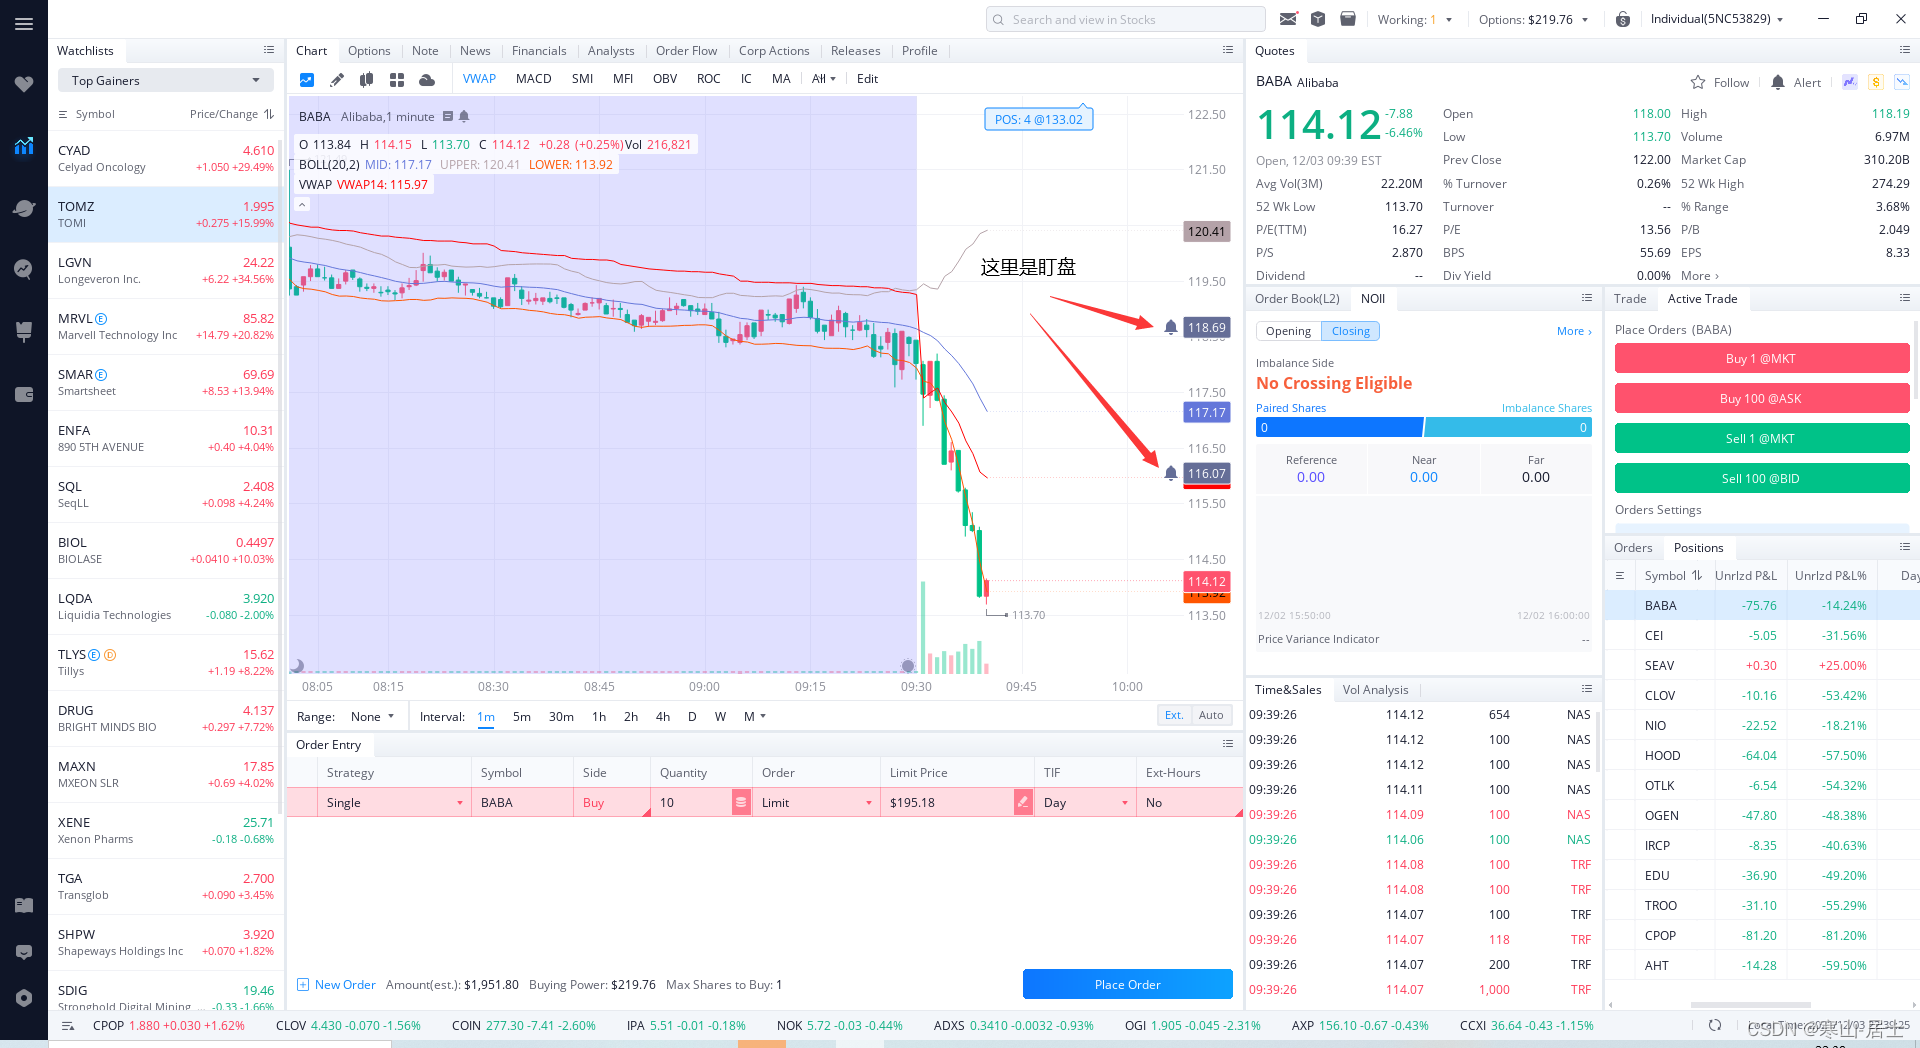Open the Range None dropdown

(372, 716)
